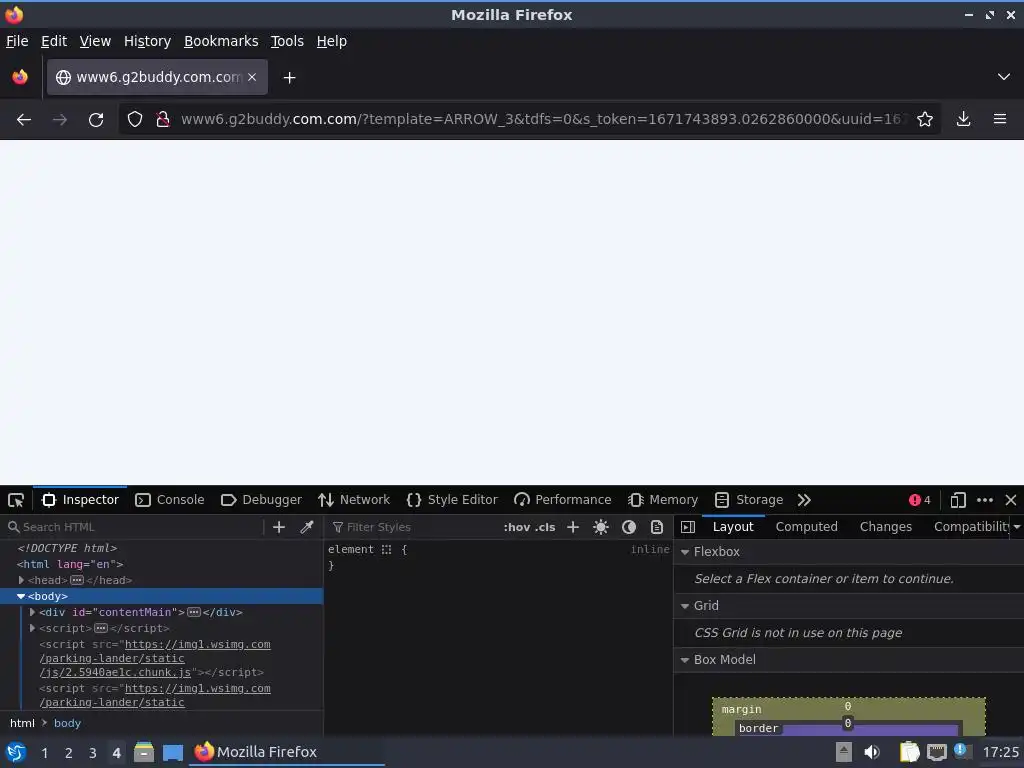The image size is (1024, 768).
Task: Switch to workspace 2 in taskbar
Action: pyautogui.click(x=69, y=753)
